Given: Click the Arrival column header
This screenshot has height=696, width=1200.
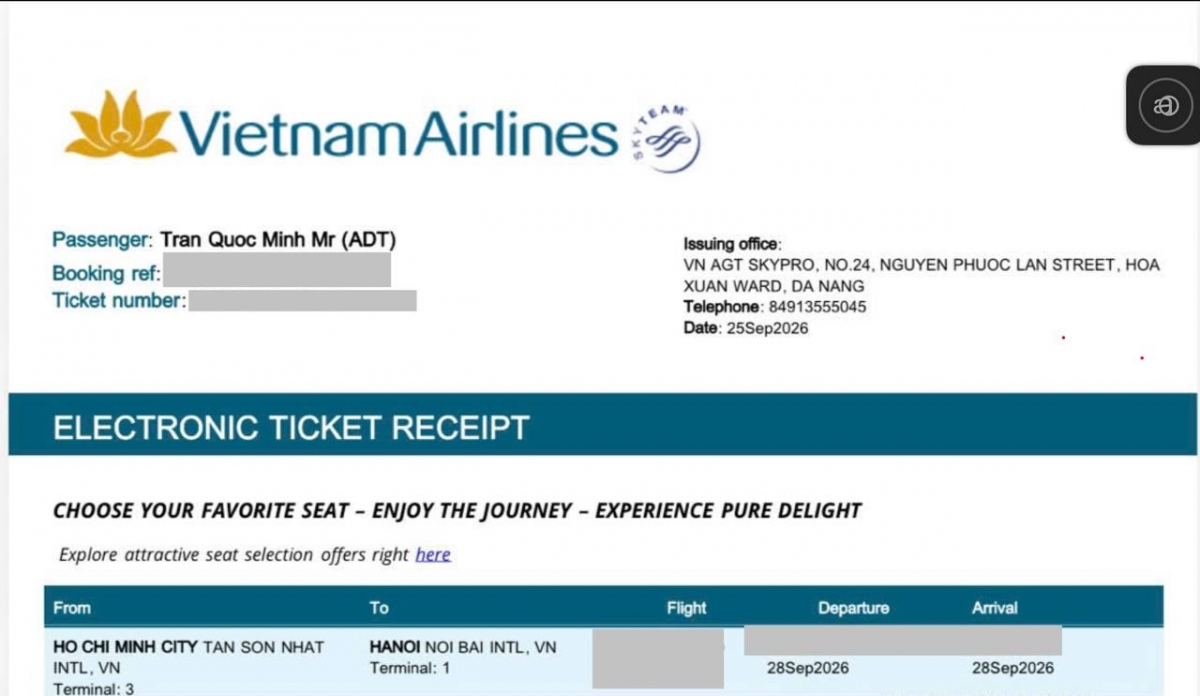Looking at the screenshot, I should tap(995, 608).
